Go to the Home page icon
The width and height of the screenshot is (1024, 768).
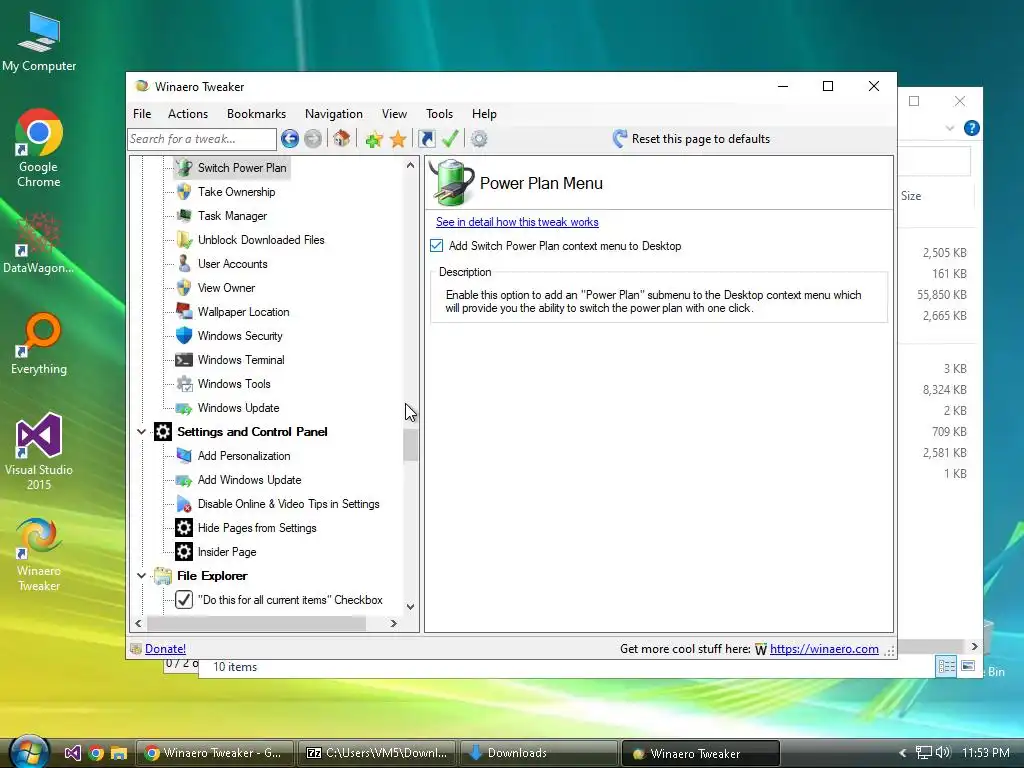coord(342,138)
